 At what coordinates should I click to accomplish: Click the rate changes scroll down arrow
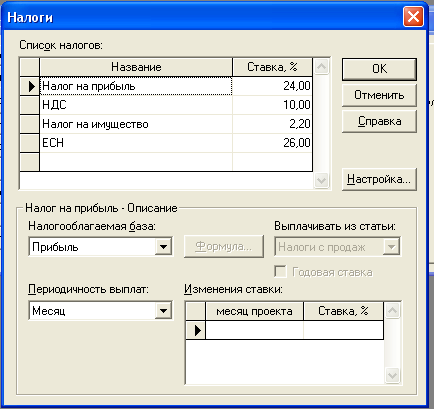tap(392, 376)
